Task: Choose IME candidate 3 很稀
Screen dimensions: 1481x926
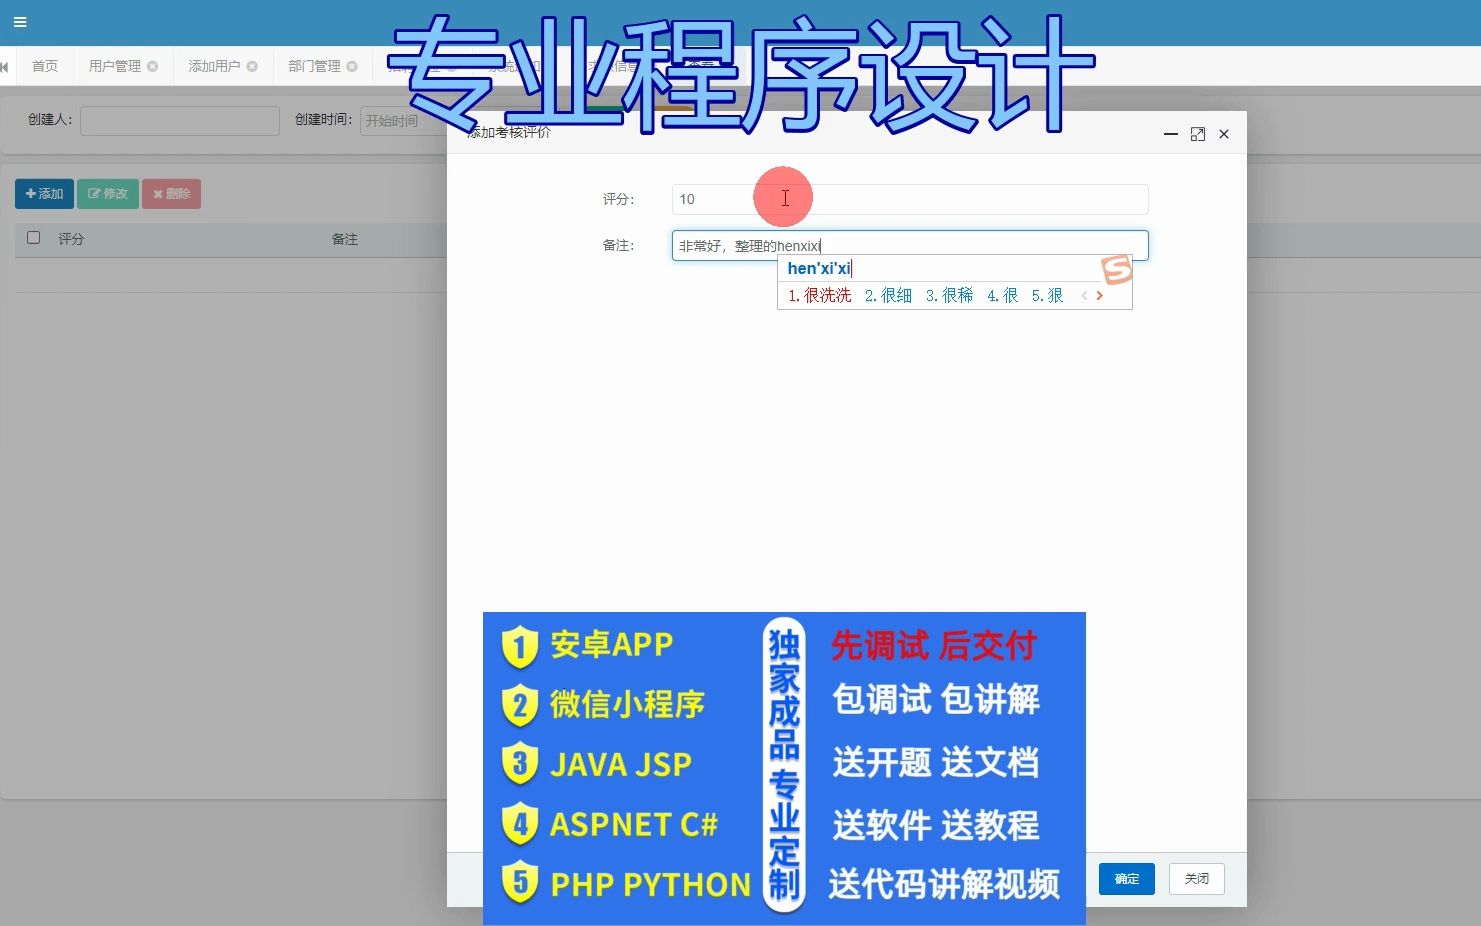Action: pos(949,295)
